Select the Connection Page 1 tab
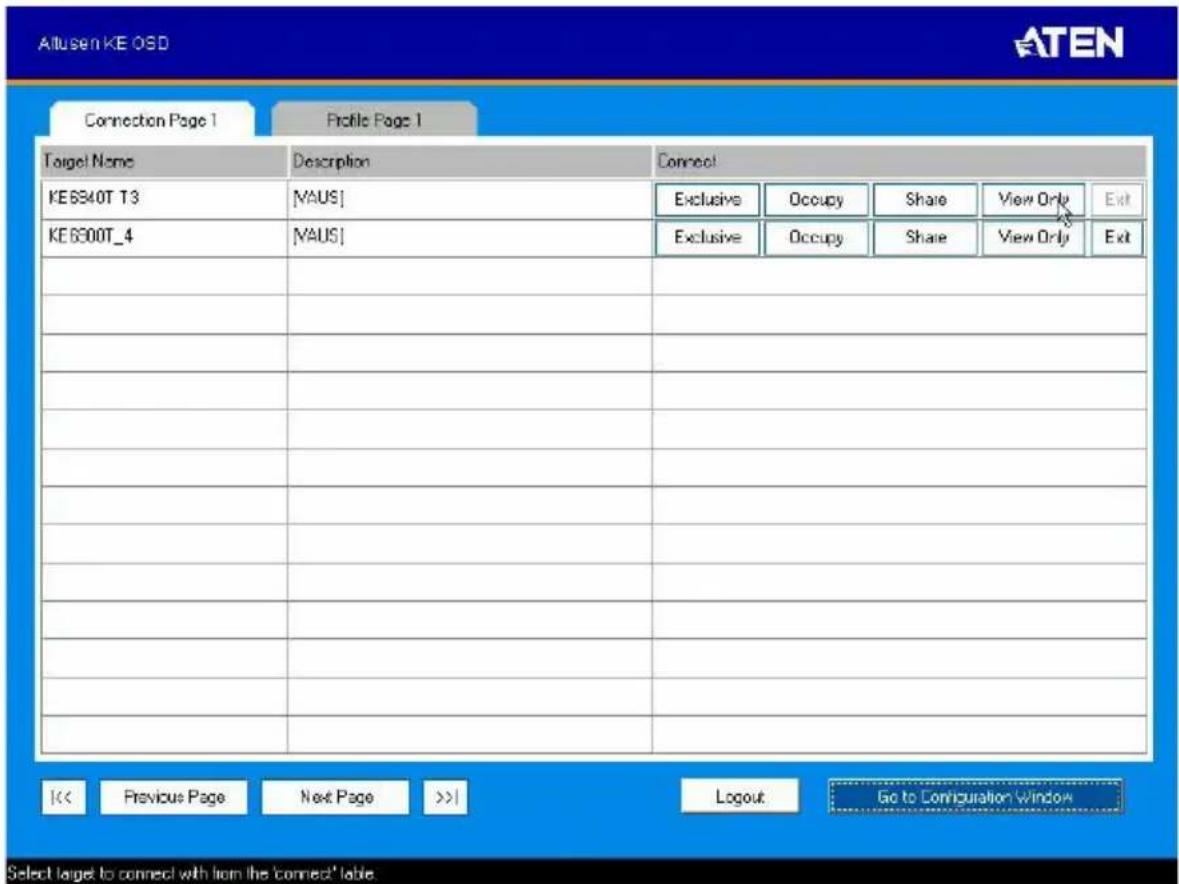Viewport: 1179px width, 884px height. [x=151, y=120]
